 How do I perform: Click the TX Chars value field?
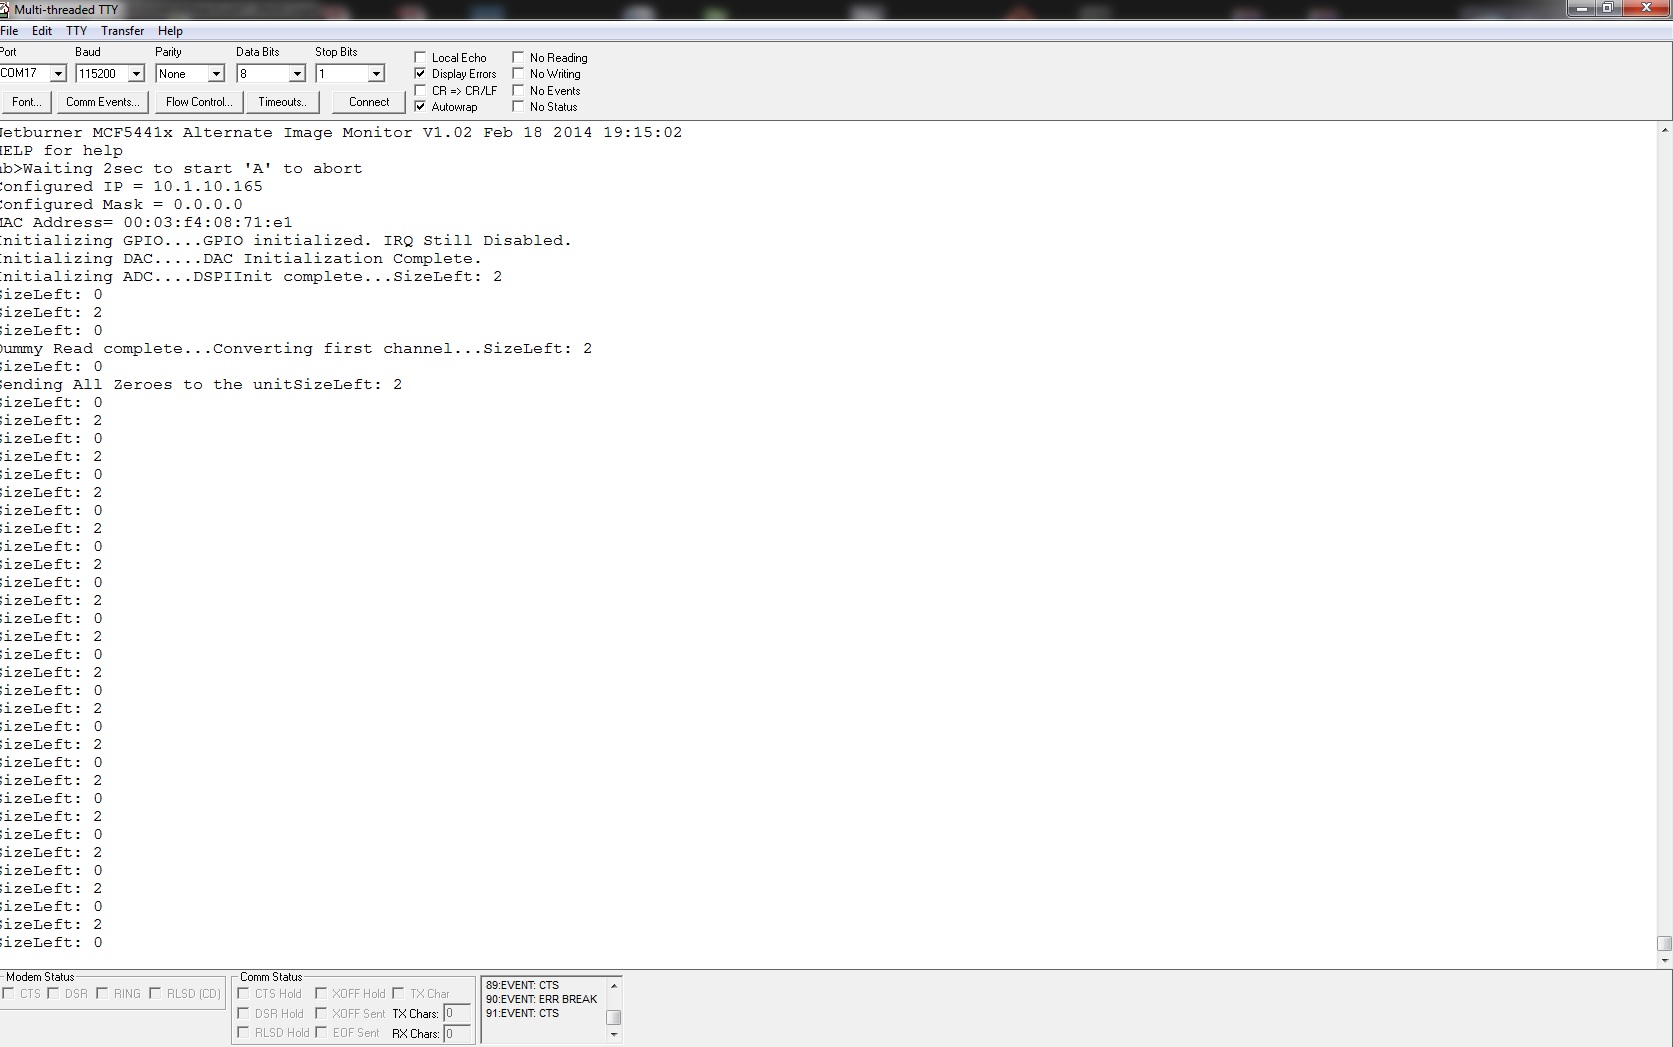coord(457,1014)
